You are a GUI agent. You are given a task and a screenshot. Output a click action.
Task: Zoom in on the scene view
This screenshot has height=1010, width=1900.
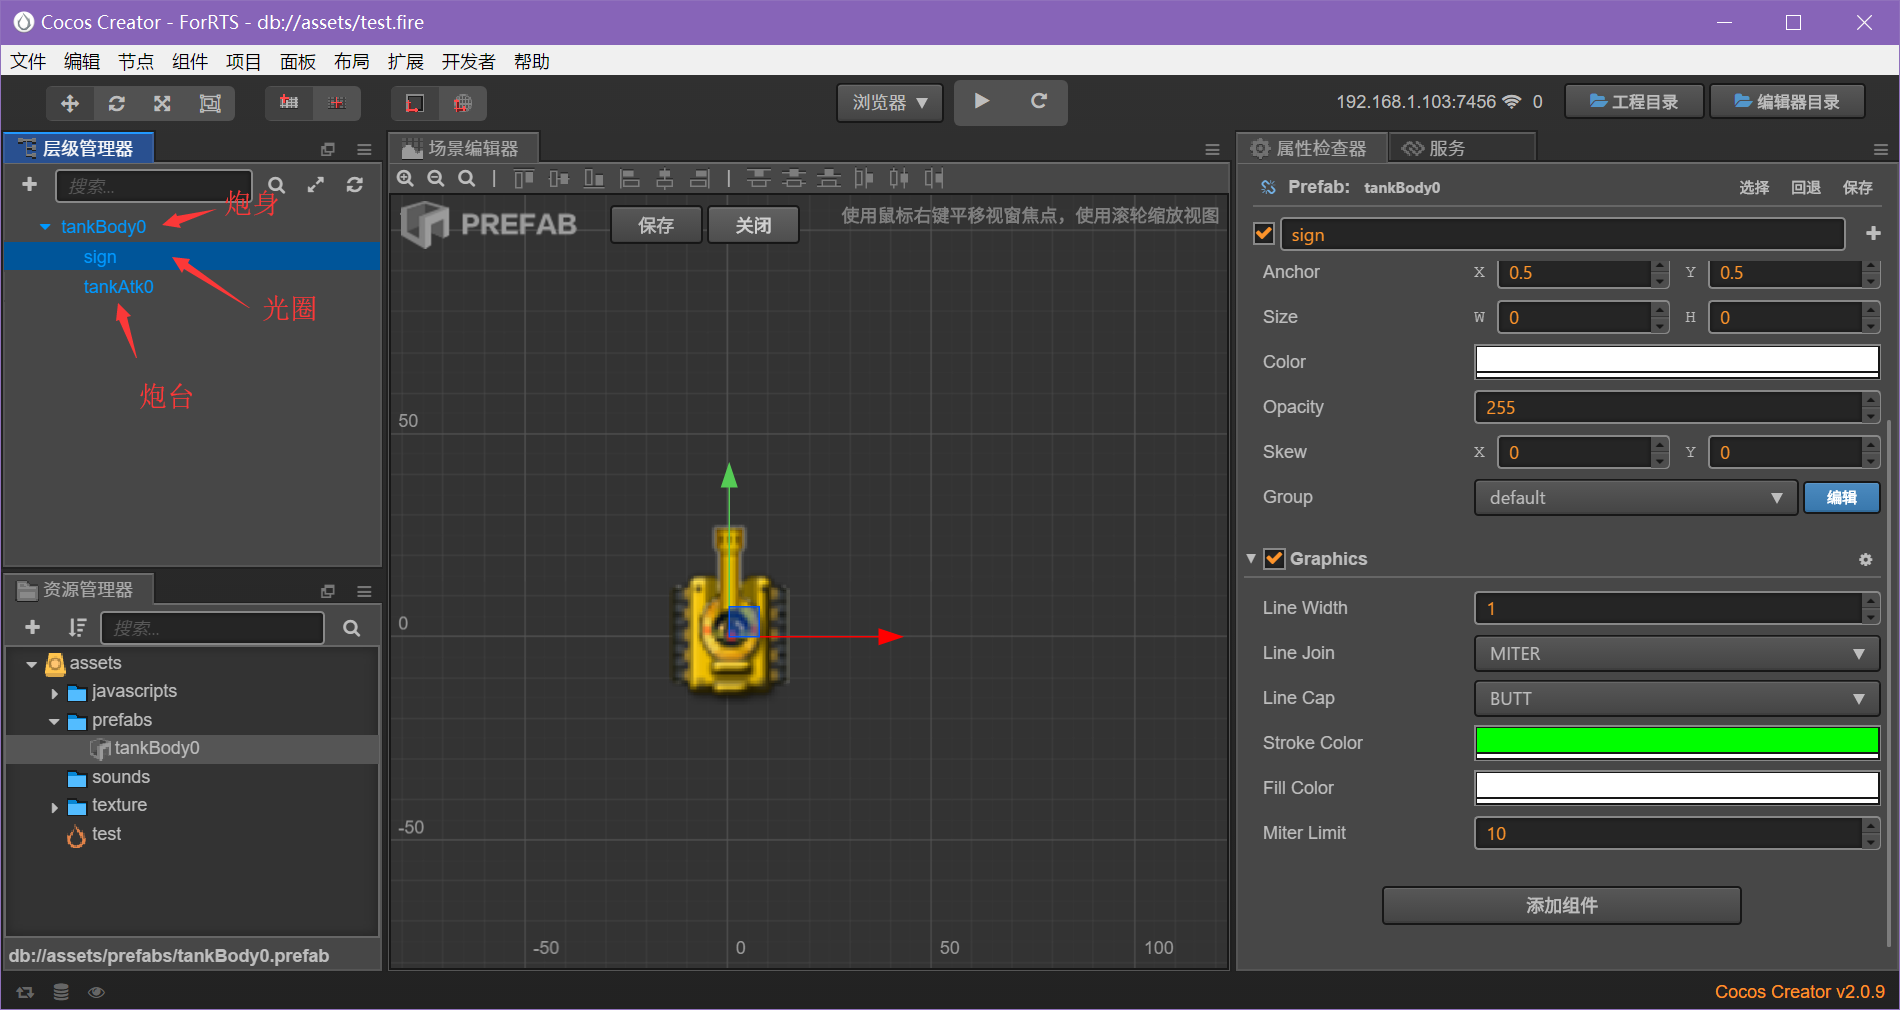pos(405,178)
